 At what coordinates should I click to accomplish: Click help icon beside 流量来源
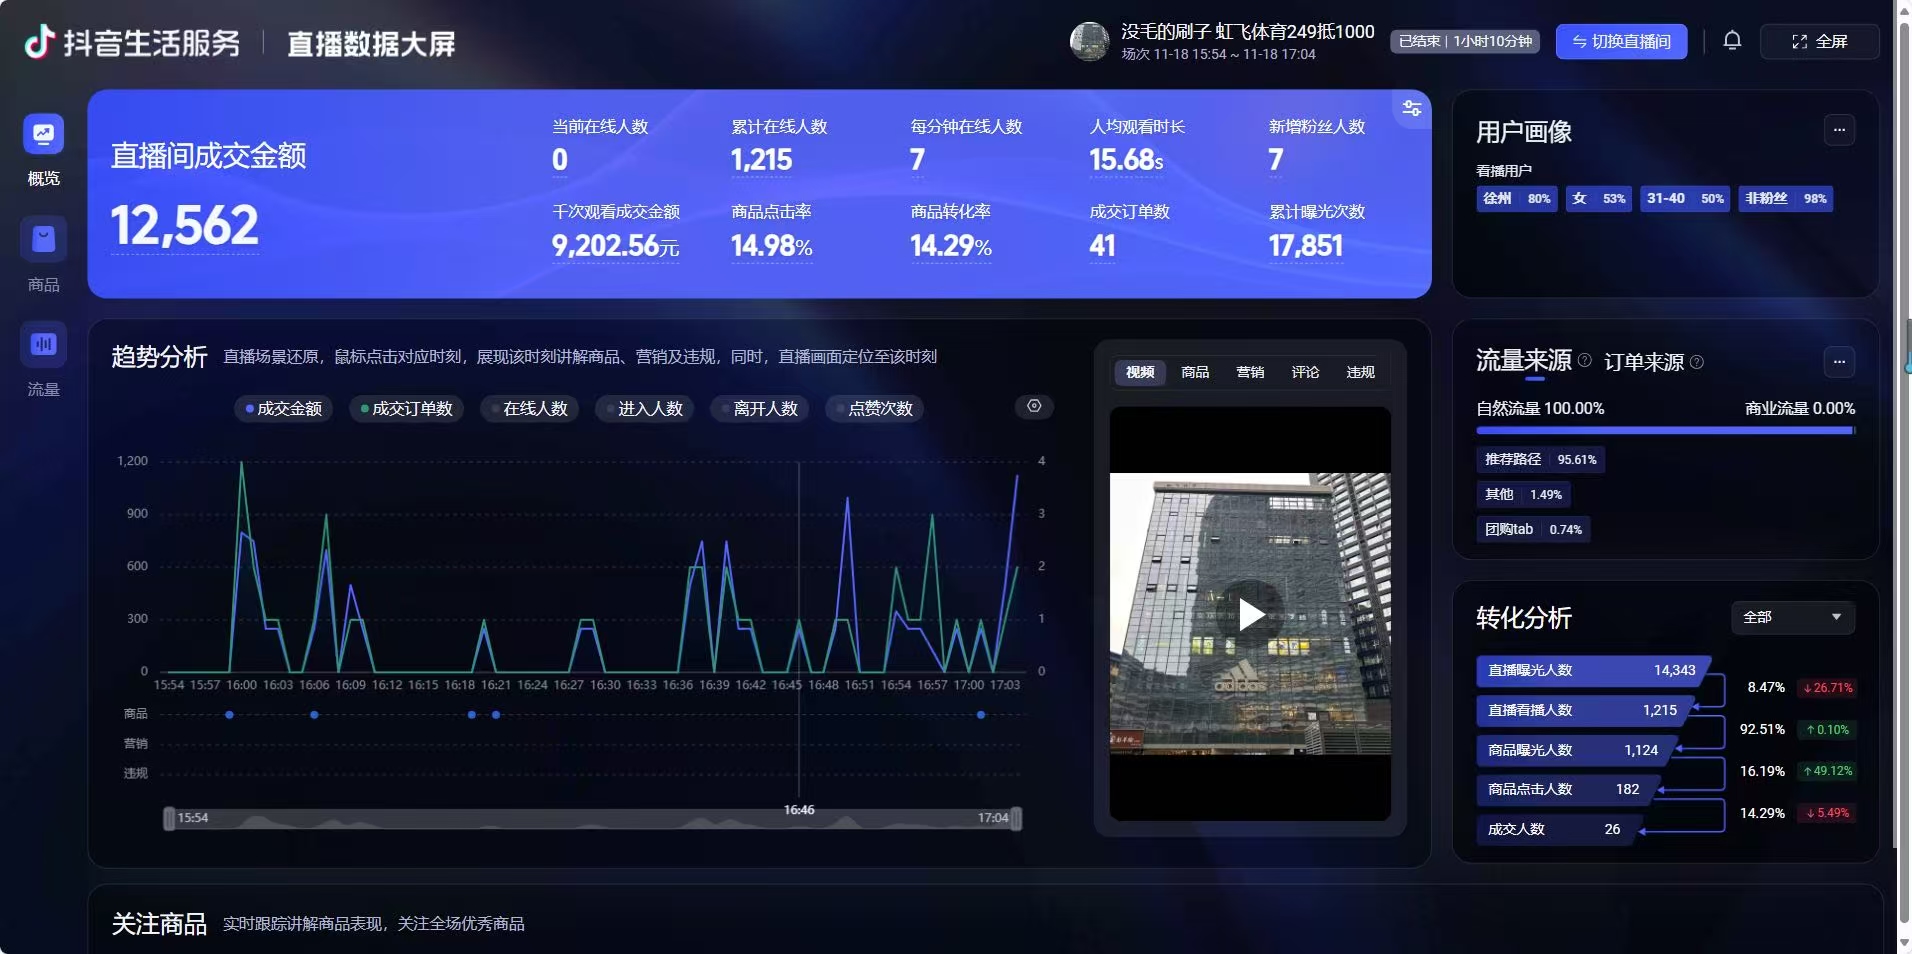click(x=1585, y=361)
